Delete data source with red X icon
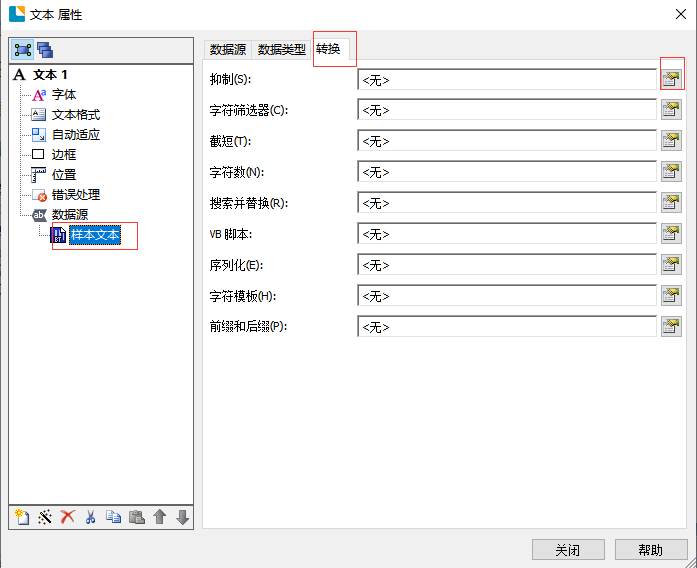 coord(67,517)
